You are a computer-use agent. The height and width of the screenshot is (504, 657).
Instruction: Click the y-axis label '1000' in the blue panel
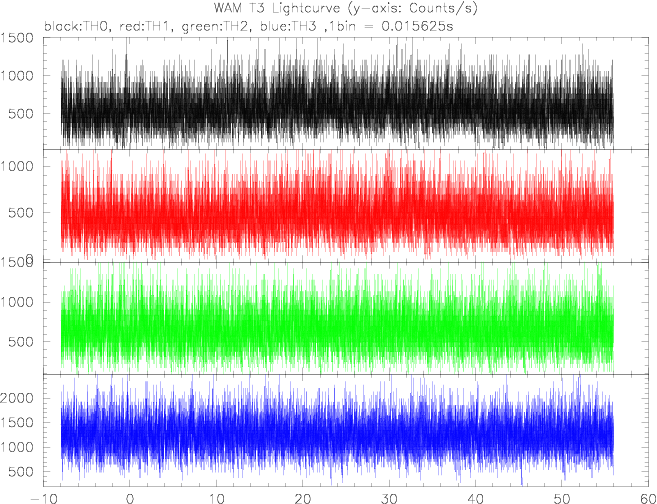17,447
